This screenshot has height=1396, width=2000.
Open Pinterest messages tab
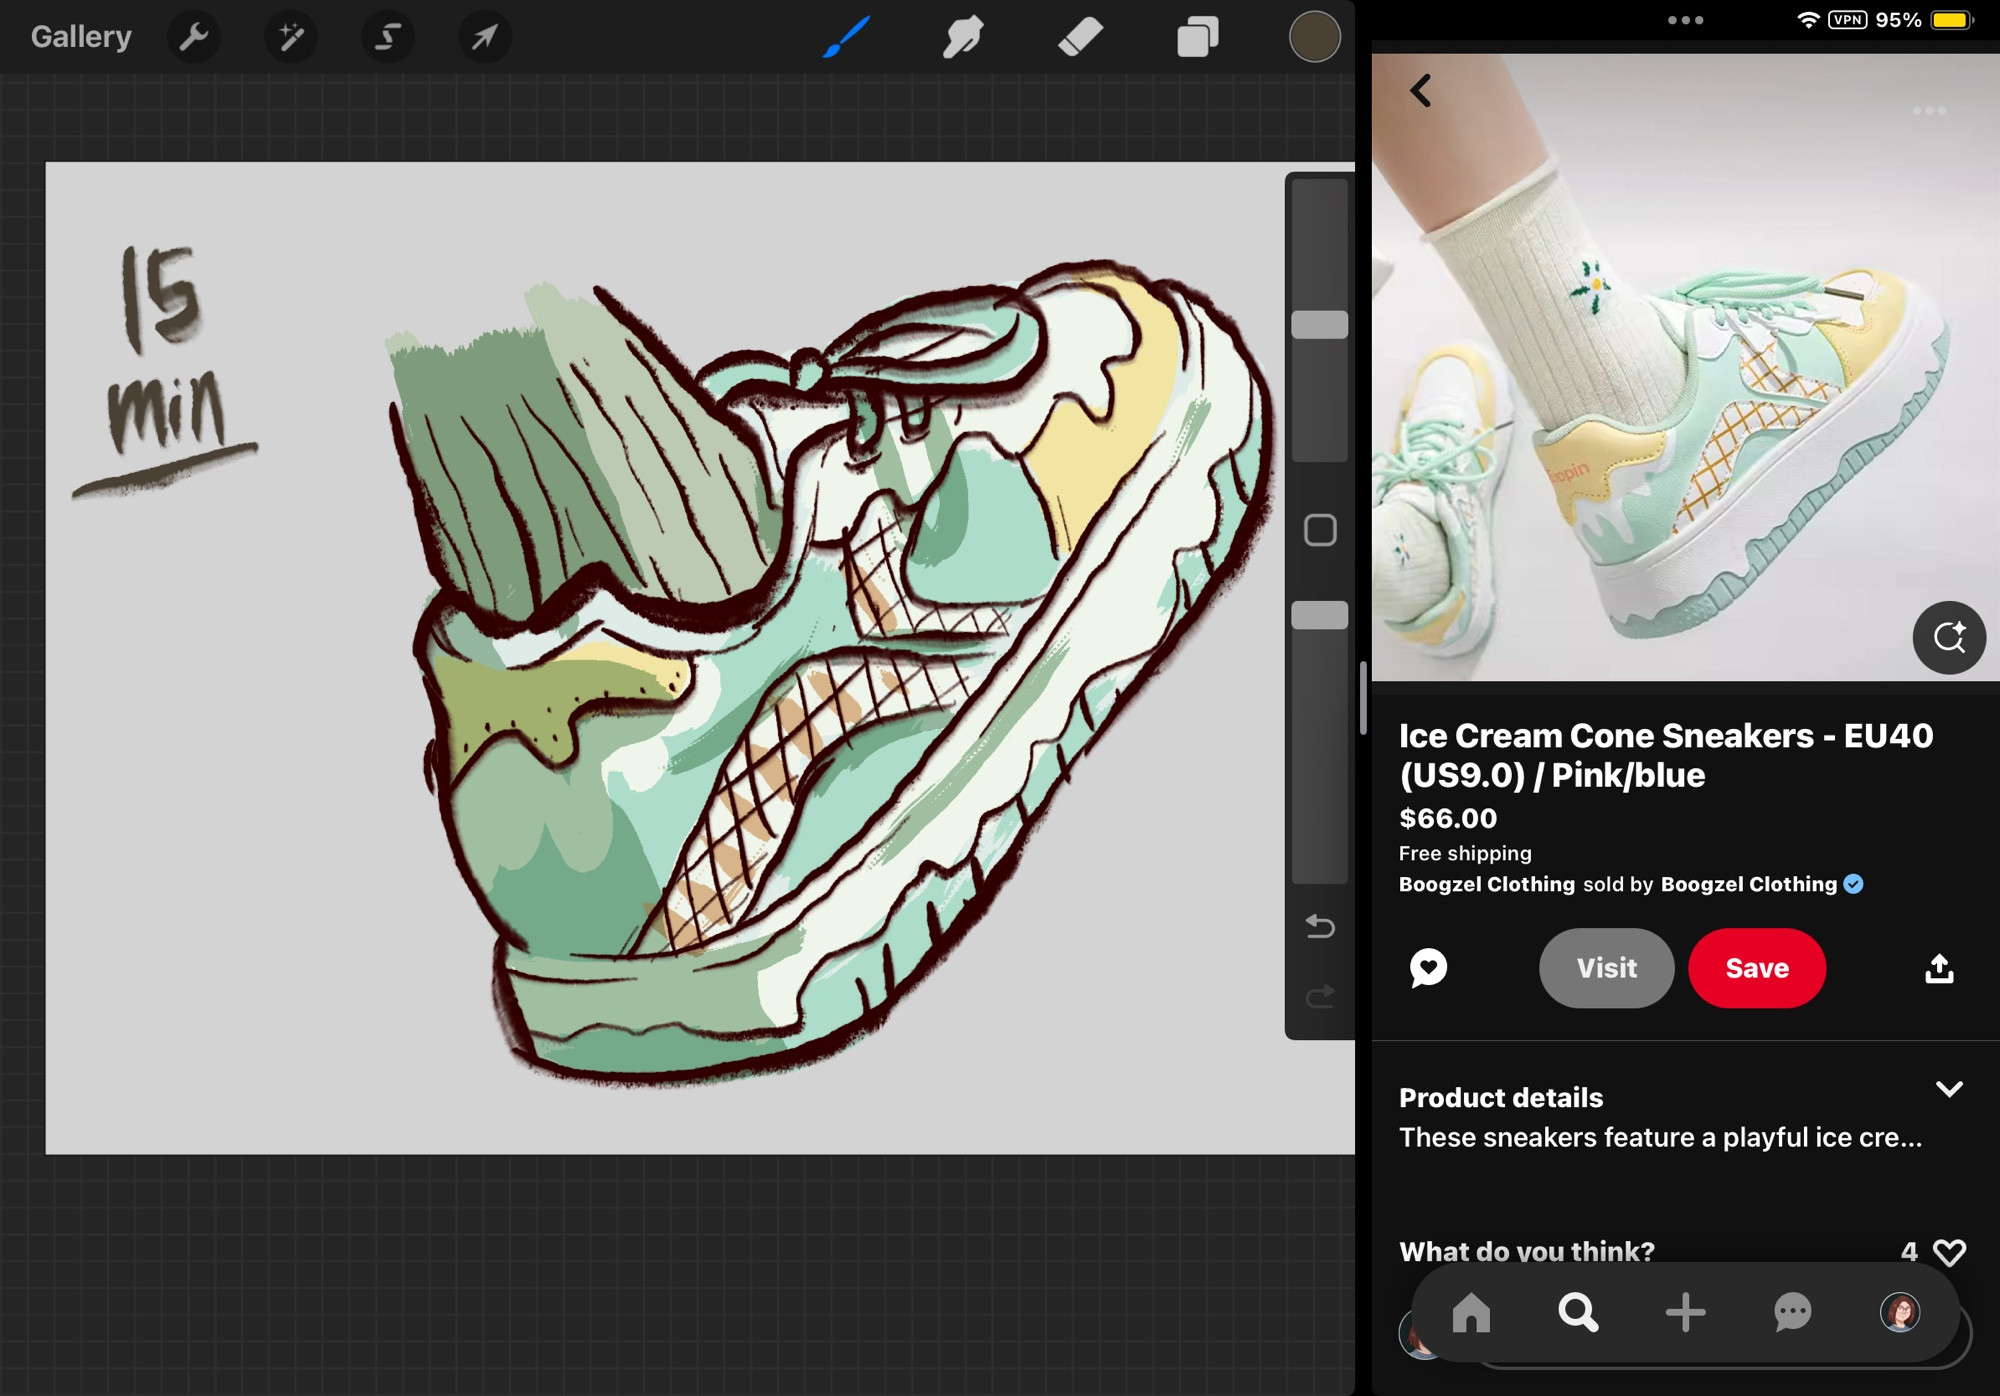coord(1792,1312)
